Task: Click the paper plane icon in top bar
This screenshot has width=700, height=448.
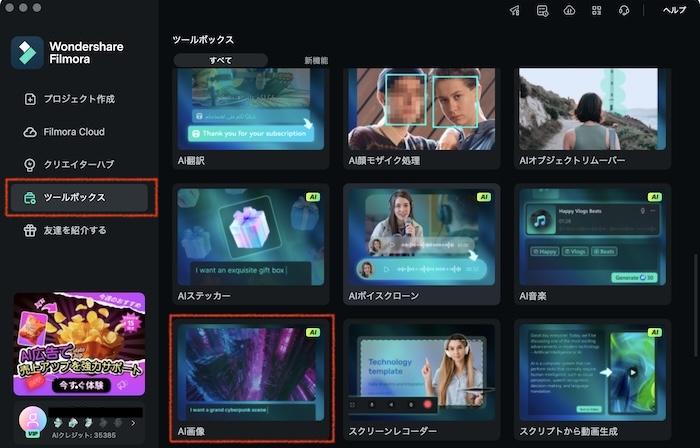Action: [515, 10]
